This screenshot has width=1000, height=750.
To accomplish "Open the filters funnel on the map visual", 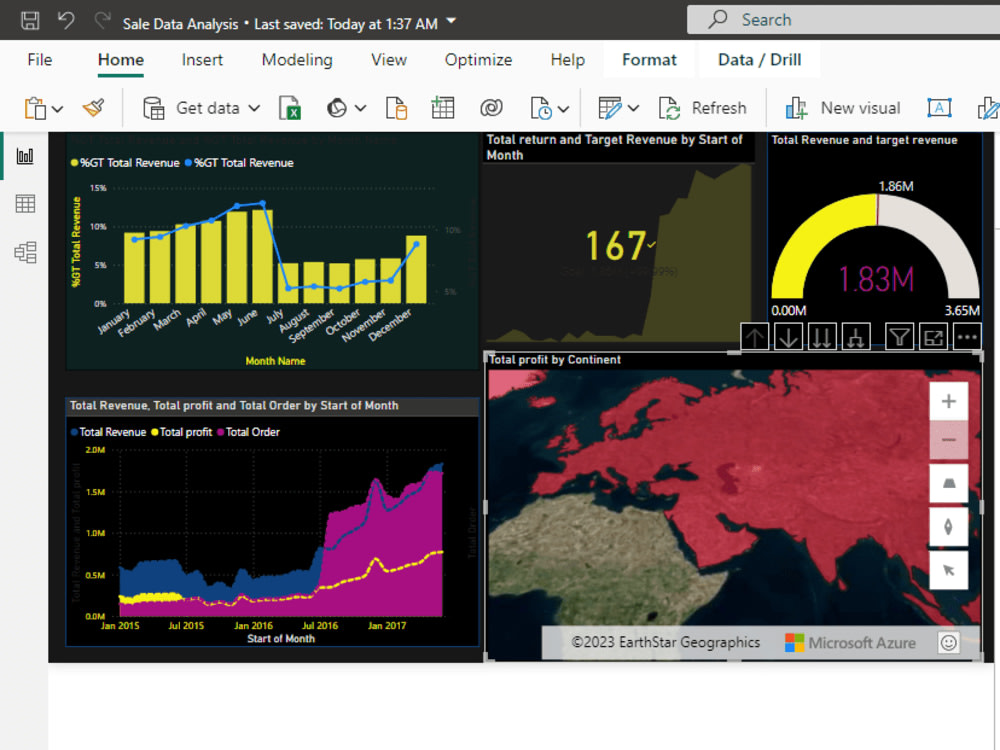I will click(x=899, y=336).
